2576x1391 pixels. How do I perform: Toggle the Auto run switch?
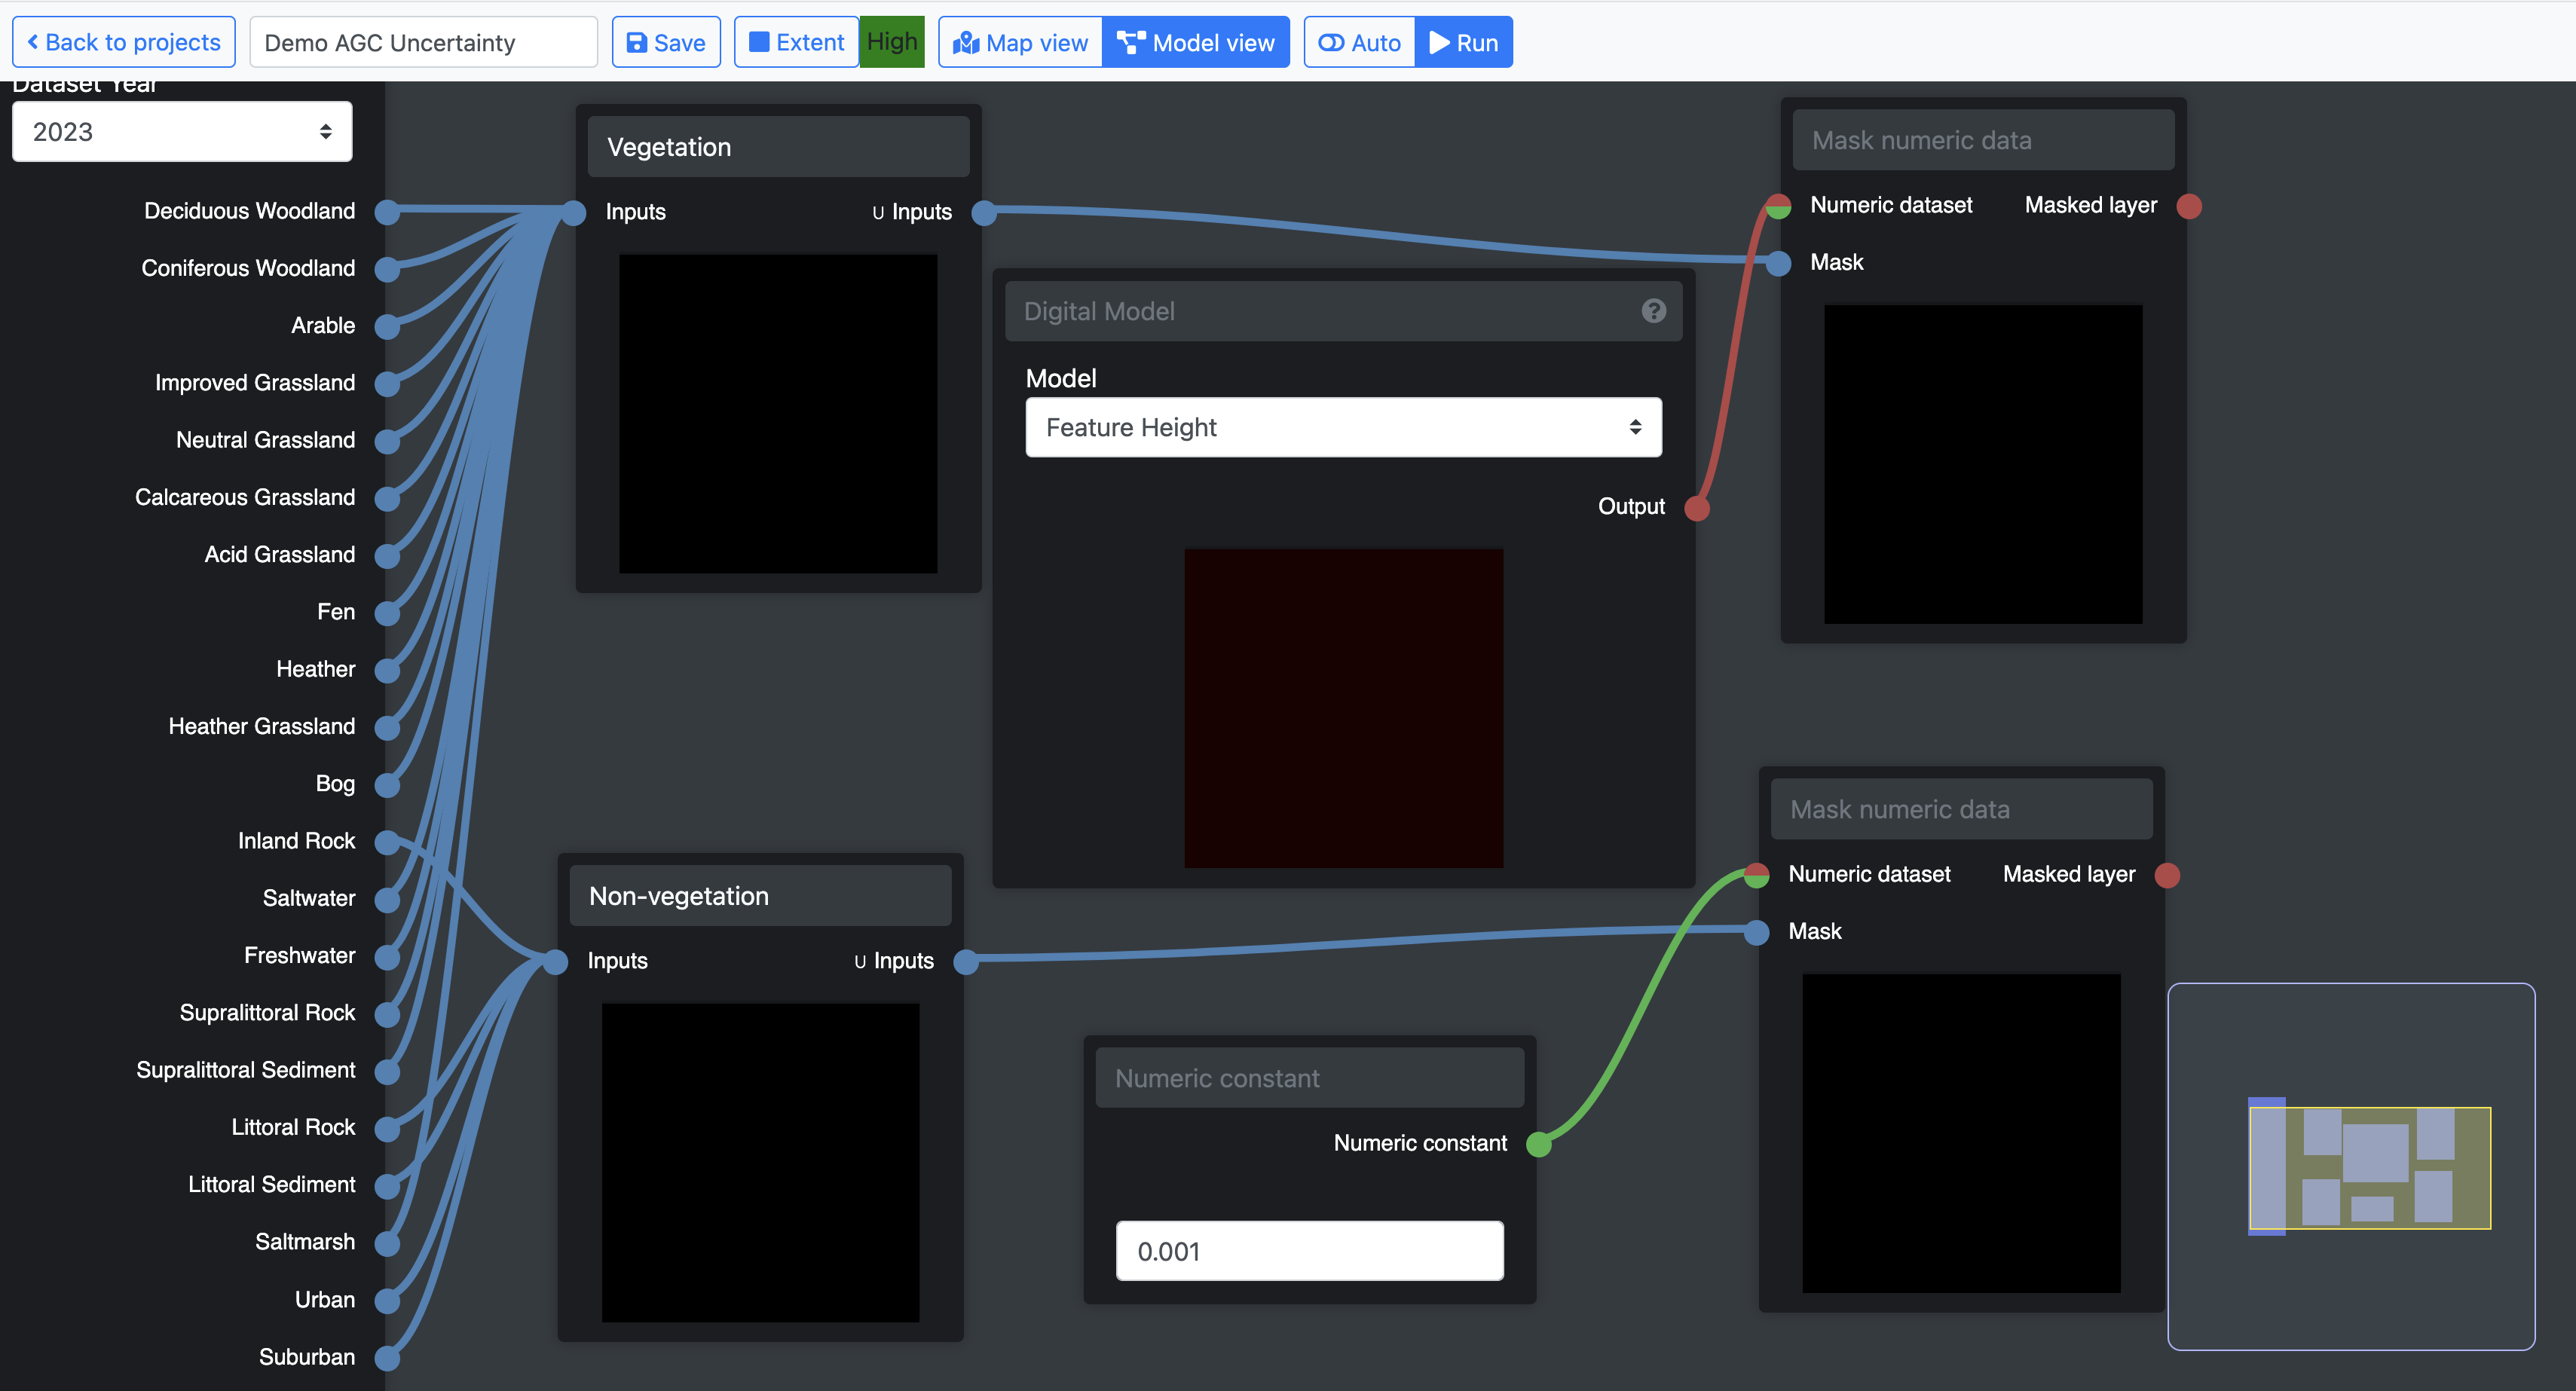point(1359,43)
